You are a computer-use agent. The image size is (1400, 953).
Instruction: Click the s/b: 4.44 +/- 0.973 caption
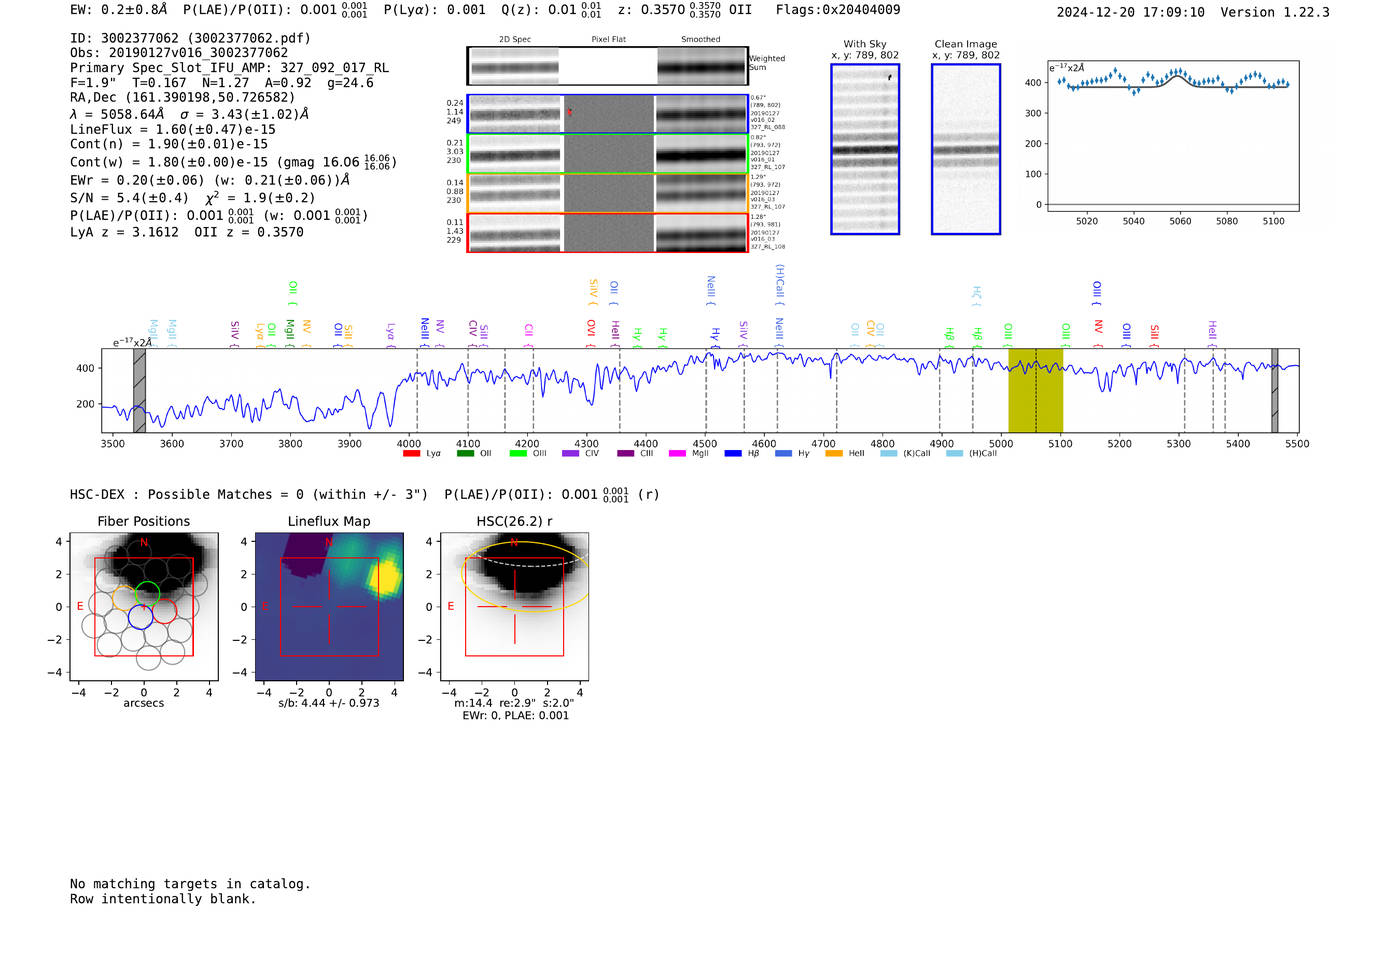tap(329, 703)
